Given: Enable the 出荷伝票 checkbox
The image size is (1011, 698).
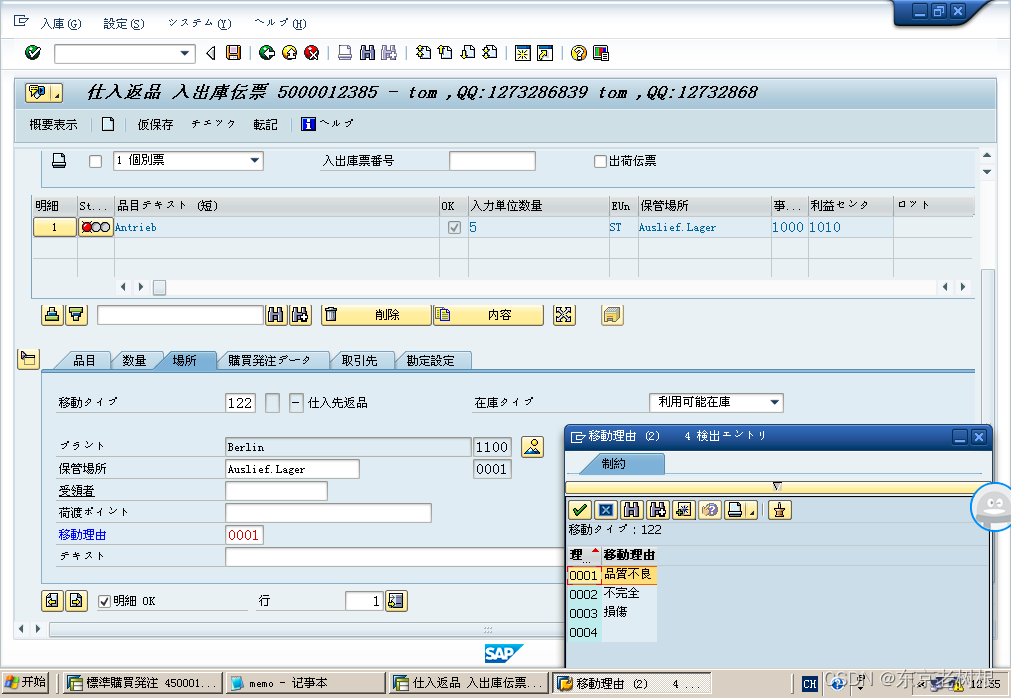Looking at the screenshot, I should tap(600, 161).
